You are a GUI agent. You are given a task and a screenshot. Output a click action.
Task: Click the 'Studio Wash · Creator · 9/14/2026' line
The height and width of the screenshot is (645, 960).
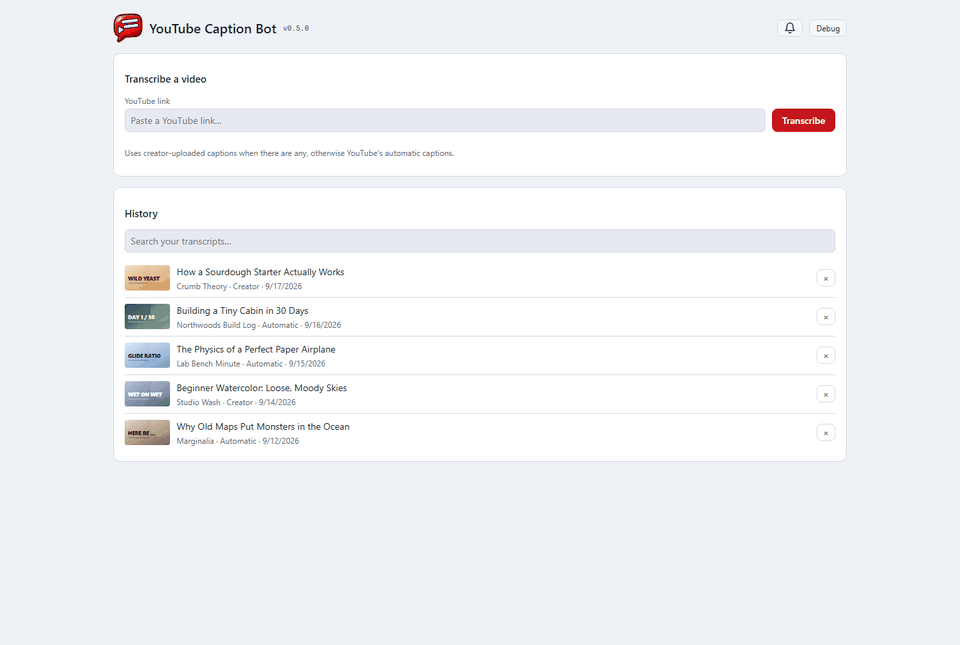[x=236, y=402]
